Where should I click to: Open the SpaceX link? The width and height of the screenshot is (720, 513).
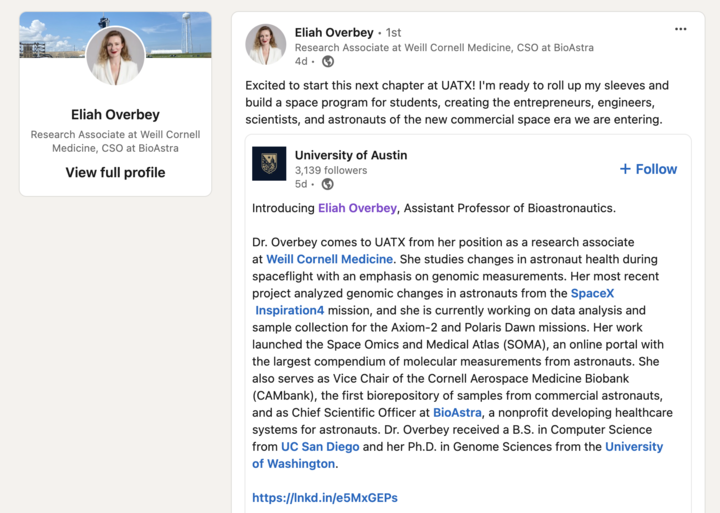(592, 293)
